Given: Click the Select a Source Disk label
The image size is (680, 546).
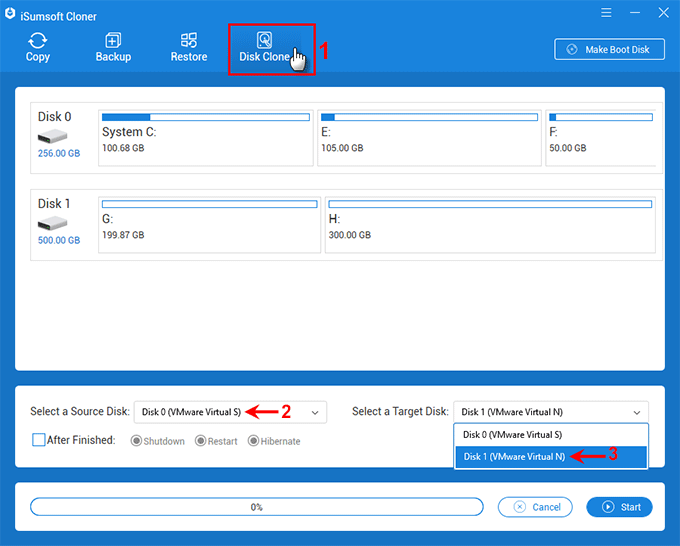Looking at the screenshot, I should [80, 411].
